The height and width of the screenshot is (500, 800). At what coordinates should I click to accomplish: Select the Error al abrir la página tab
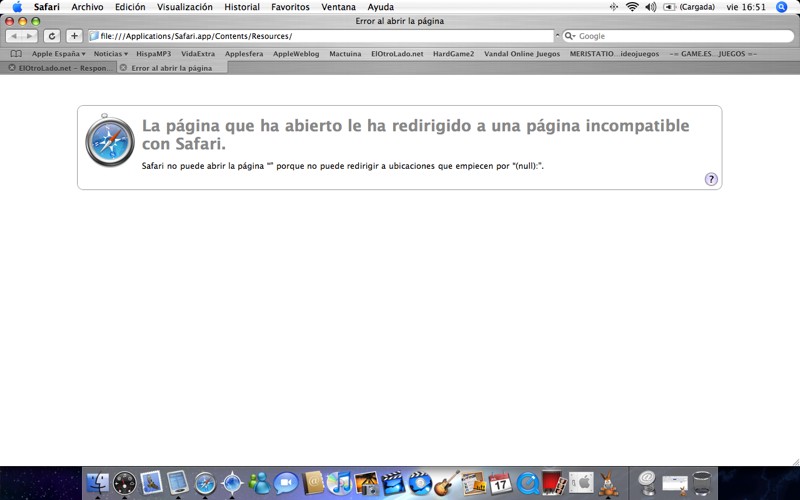tap(171, 68)
